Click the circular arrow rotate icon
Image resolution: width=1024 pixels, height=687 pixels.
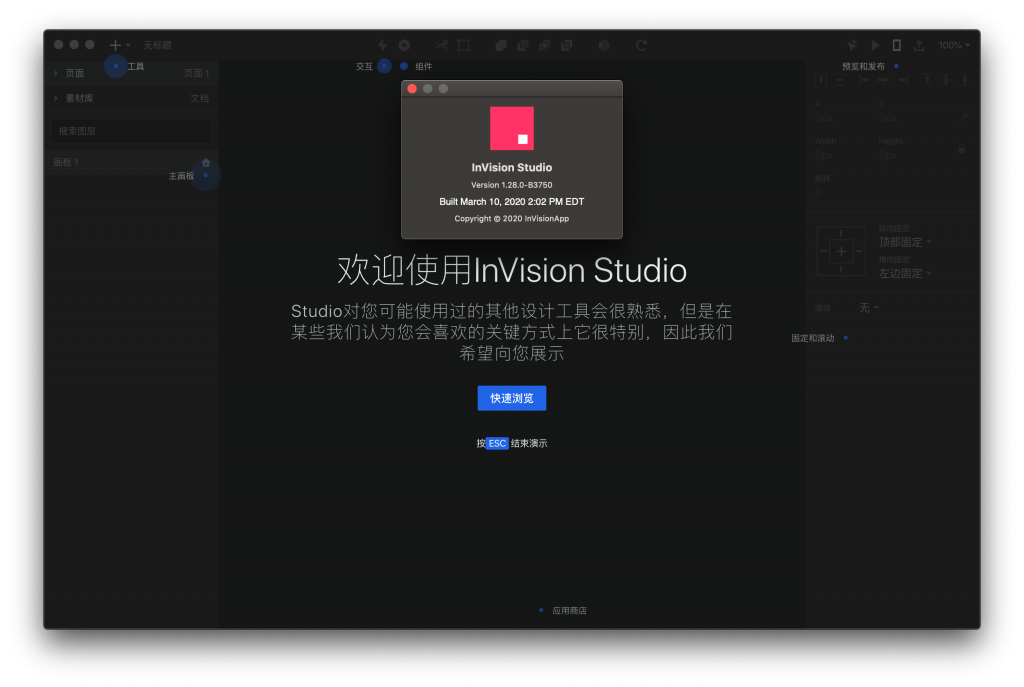[641, 45]
